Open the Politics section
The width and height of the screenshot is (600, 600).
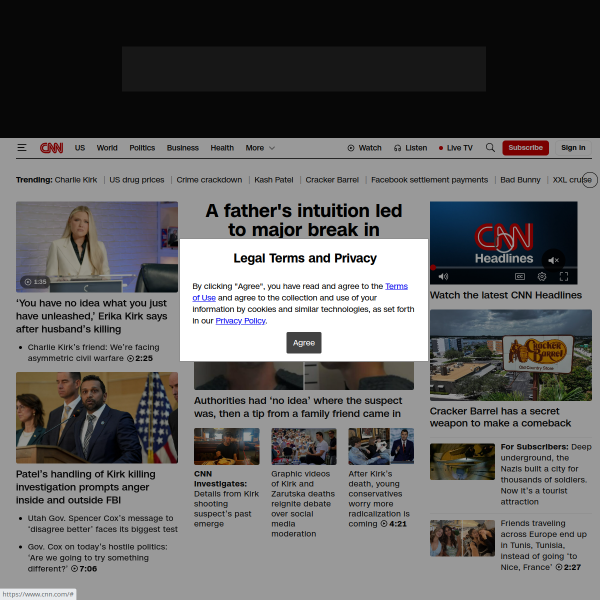(142, 148)
